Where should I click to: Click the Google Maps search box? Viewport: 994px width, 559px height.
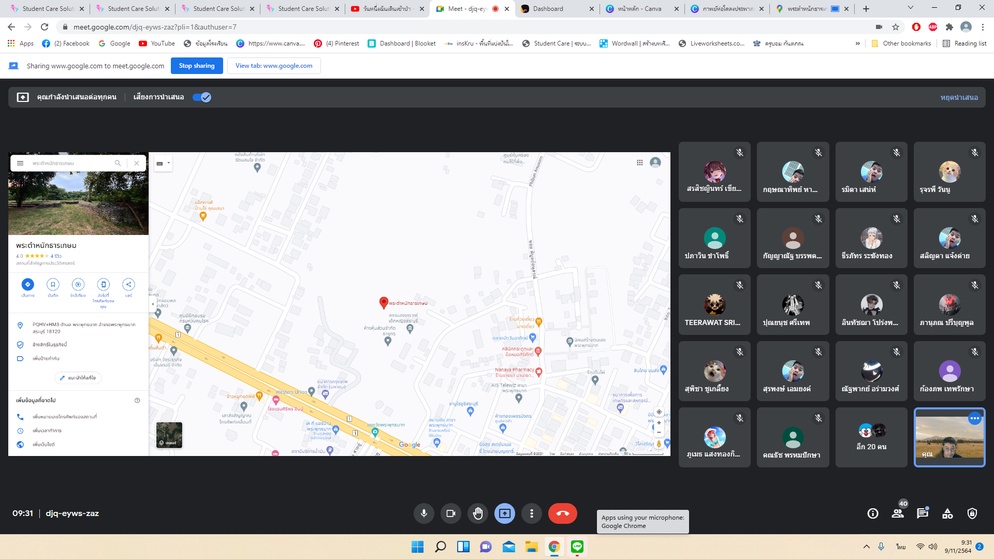[71, 163]
